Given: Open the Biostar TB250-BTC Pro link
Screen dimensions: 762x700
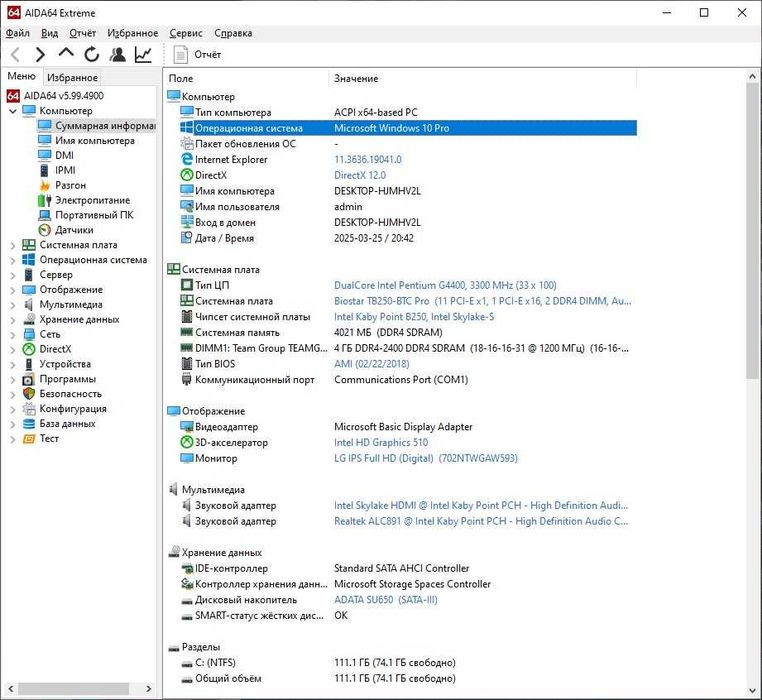Looking at the screenshot, I should [483, 301].
